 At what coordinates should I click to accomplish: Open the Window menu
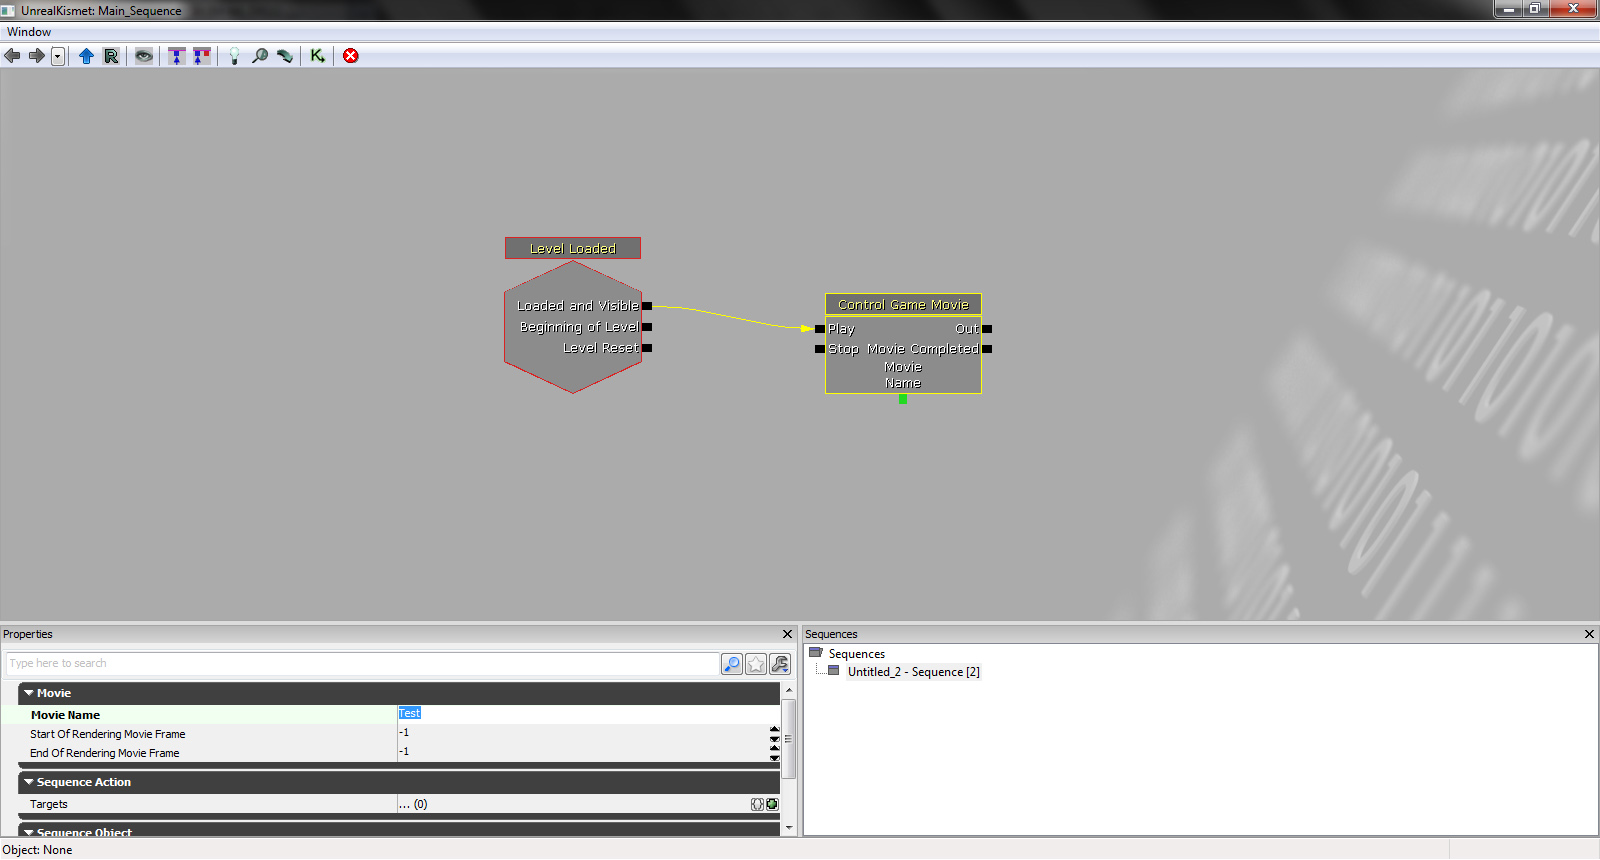28,32
